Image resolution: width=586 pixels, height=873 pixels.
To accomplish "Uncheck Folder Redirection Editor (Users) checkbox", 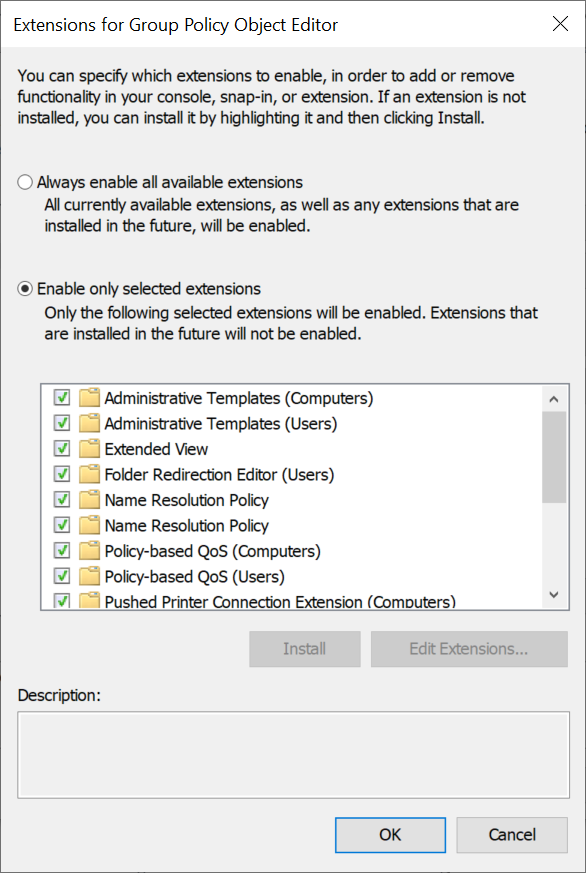I will (x=62, y=474).
